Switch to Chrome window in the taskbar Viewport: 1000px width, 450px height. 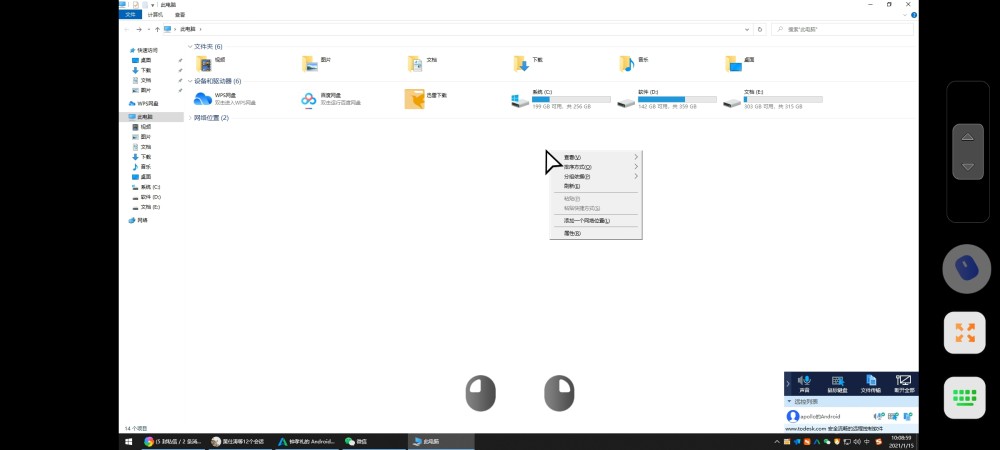pos(172,441)
